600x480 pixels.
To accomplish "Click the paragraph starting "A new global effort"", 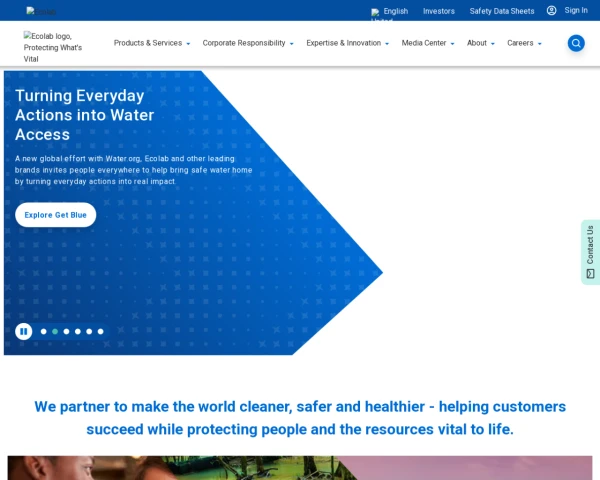I will coord(134,170).
